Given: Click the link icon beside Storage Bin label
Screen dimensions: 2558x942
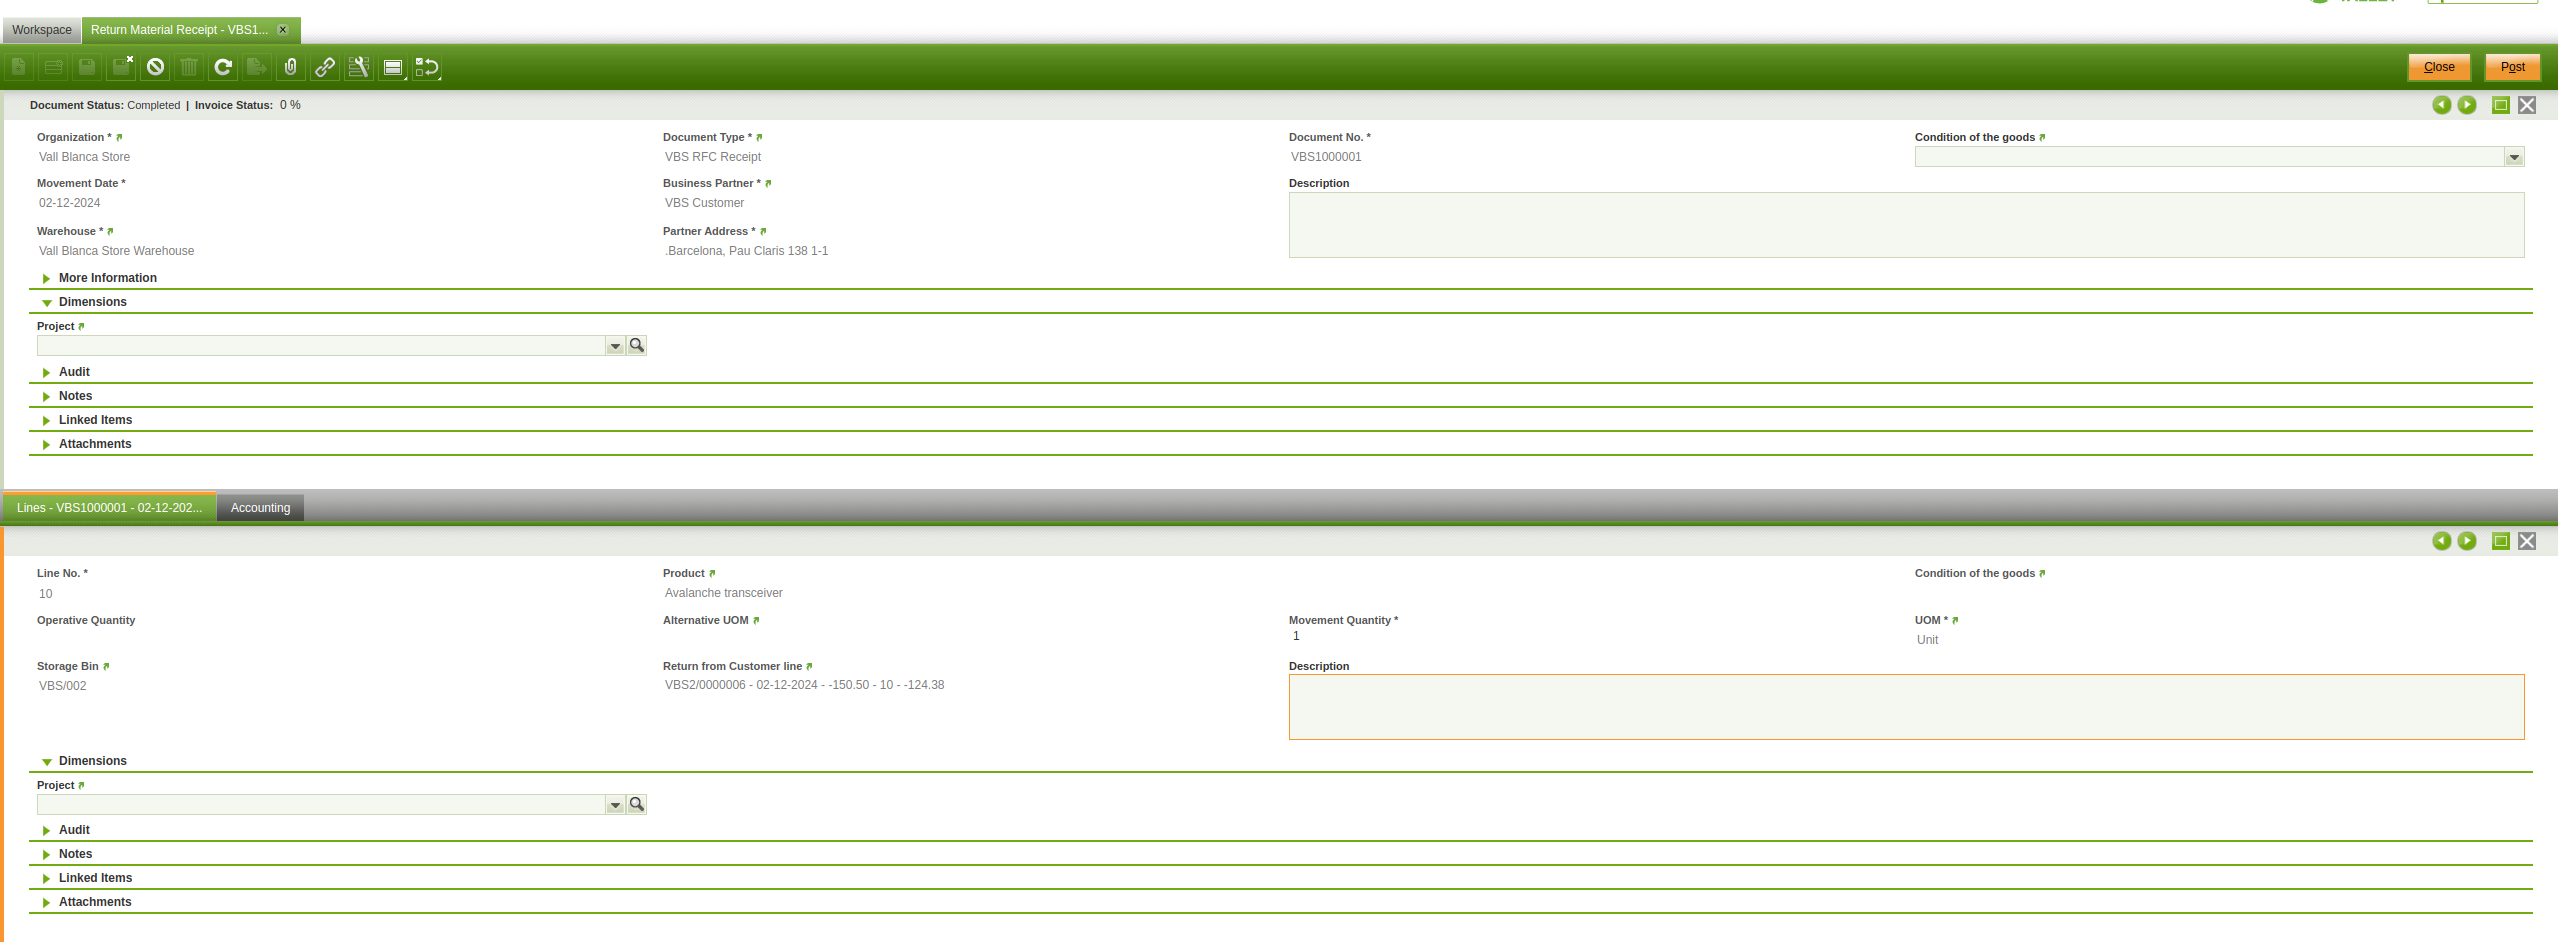Looking at the screenshot, I should (x=106, y=666).
